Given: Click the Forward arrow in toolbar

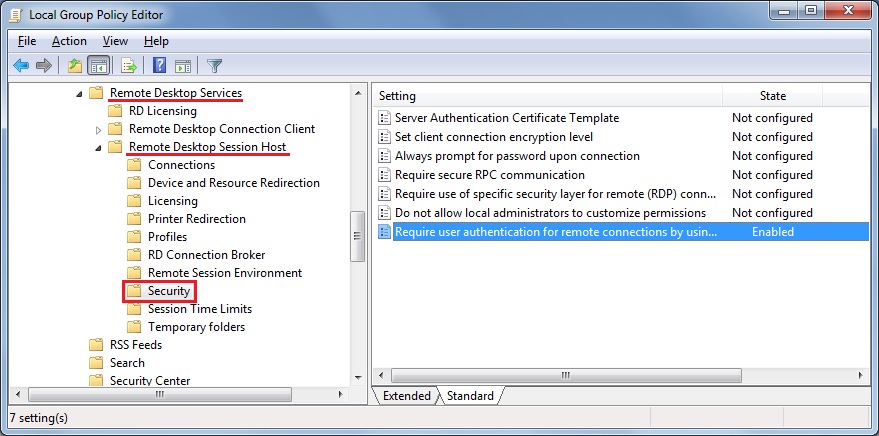Looking at the screenshot, I should coord(44,66).
